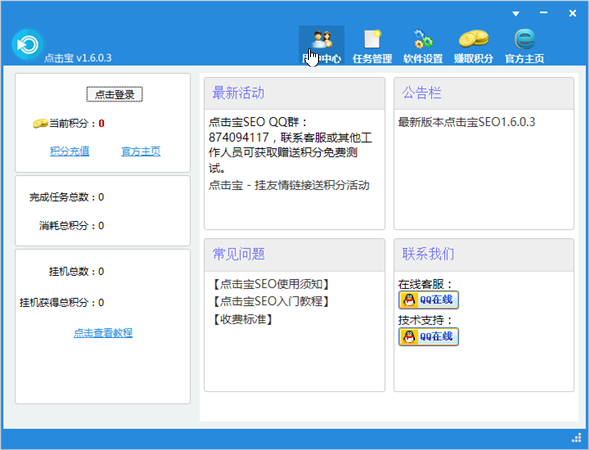The image size is (589, 450).
Task: Minimize the 点击宝 window
Action: [x=544, y=13]
